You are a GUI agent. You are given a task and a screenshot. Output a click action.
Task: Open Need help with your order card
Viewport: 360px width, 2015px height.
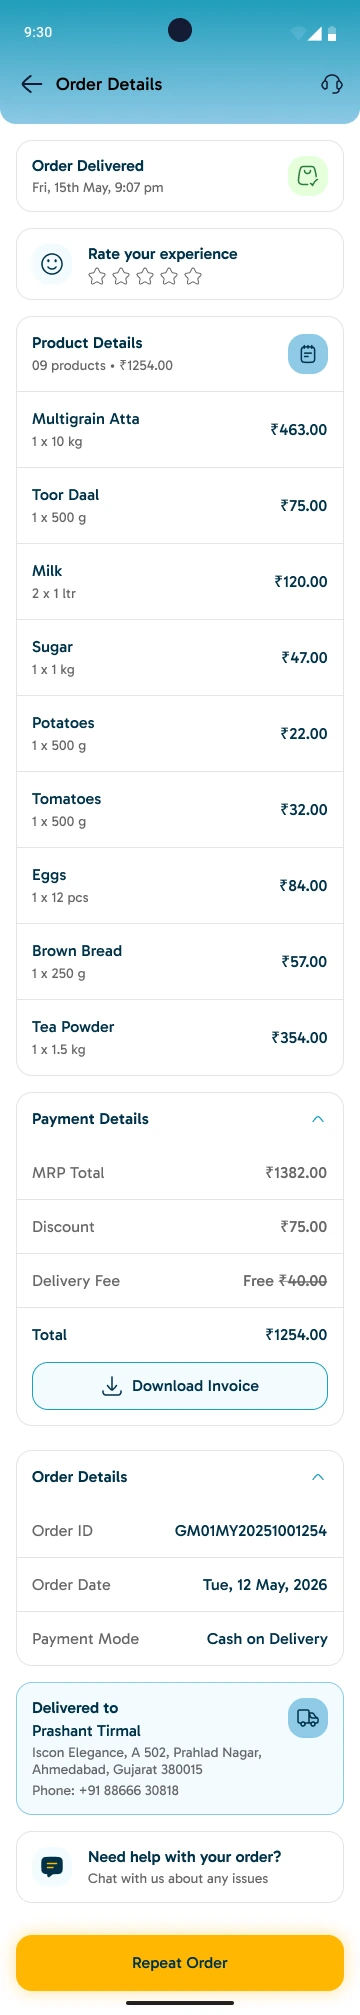click(x=180, y=1866)
